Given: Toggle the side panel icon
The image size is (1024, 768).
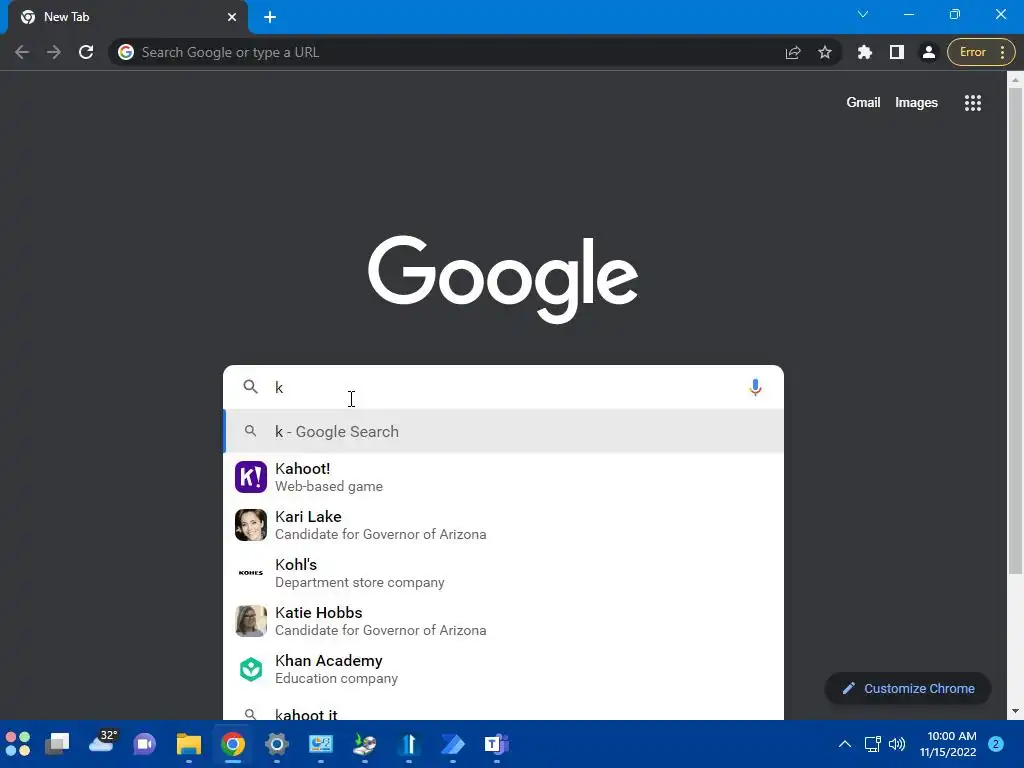Looking at the screenshot, I should (x=897, y=52).
